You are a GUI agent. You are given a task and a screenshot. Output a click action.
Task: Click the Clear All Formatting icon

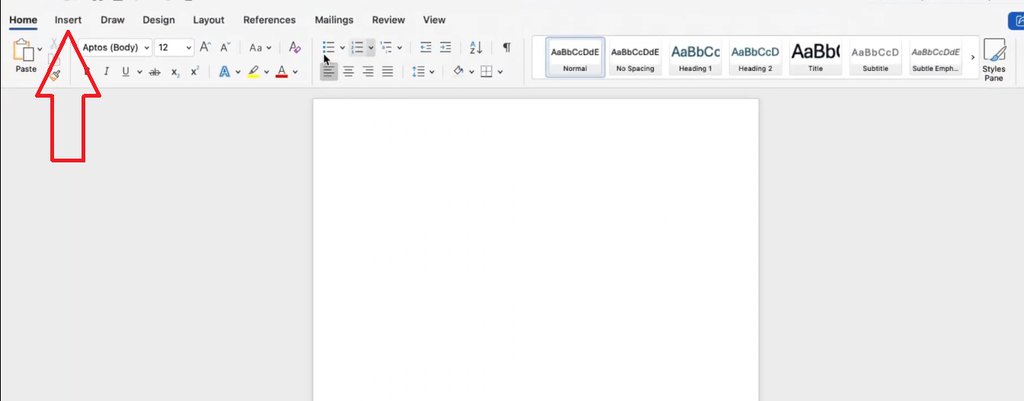(295, 47)
